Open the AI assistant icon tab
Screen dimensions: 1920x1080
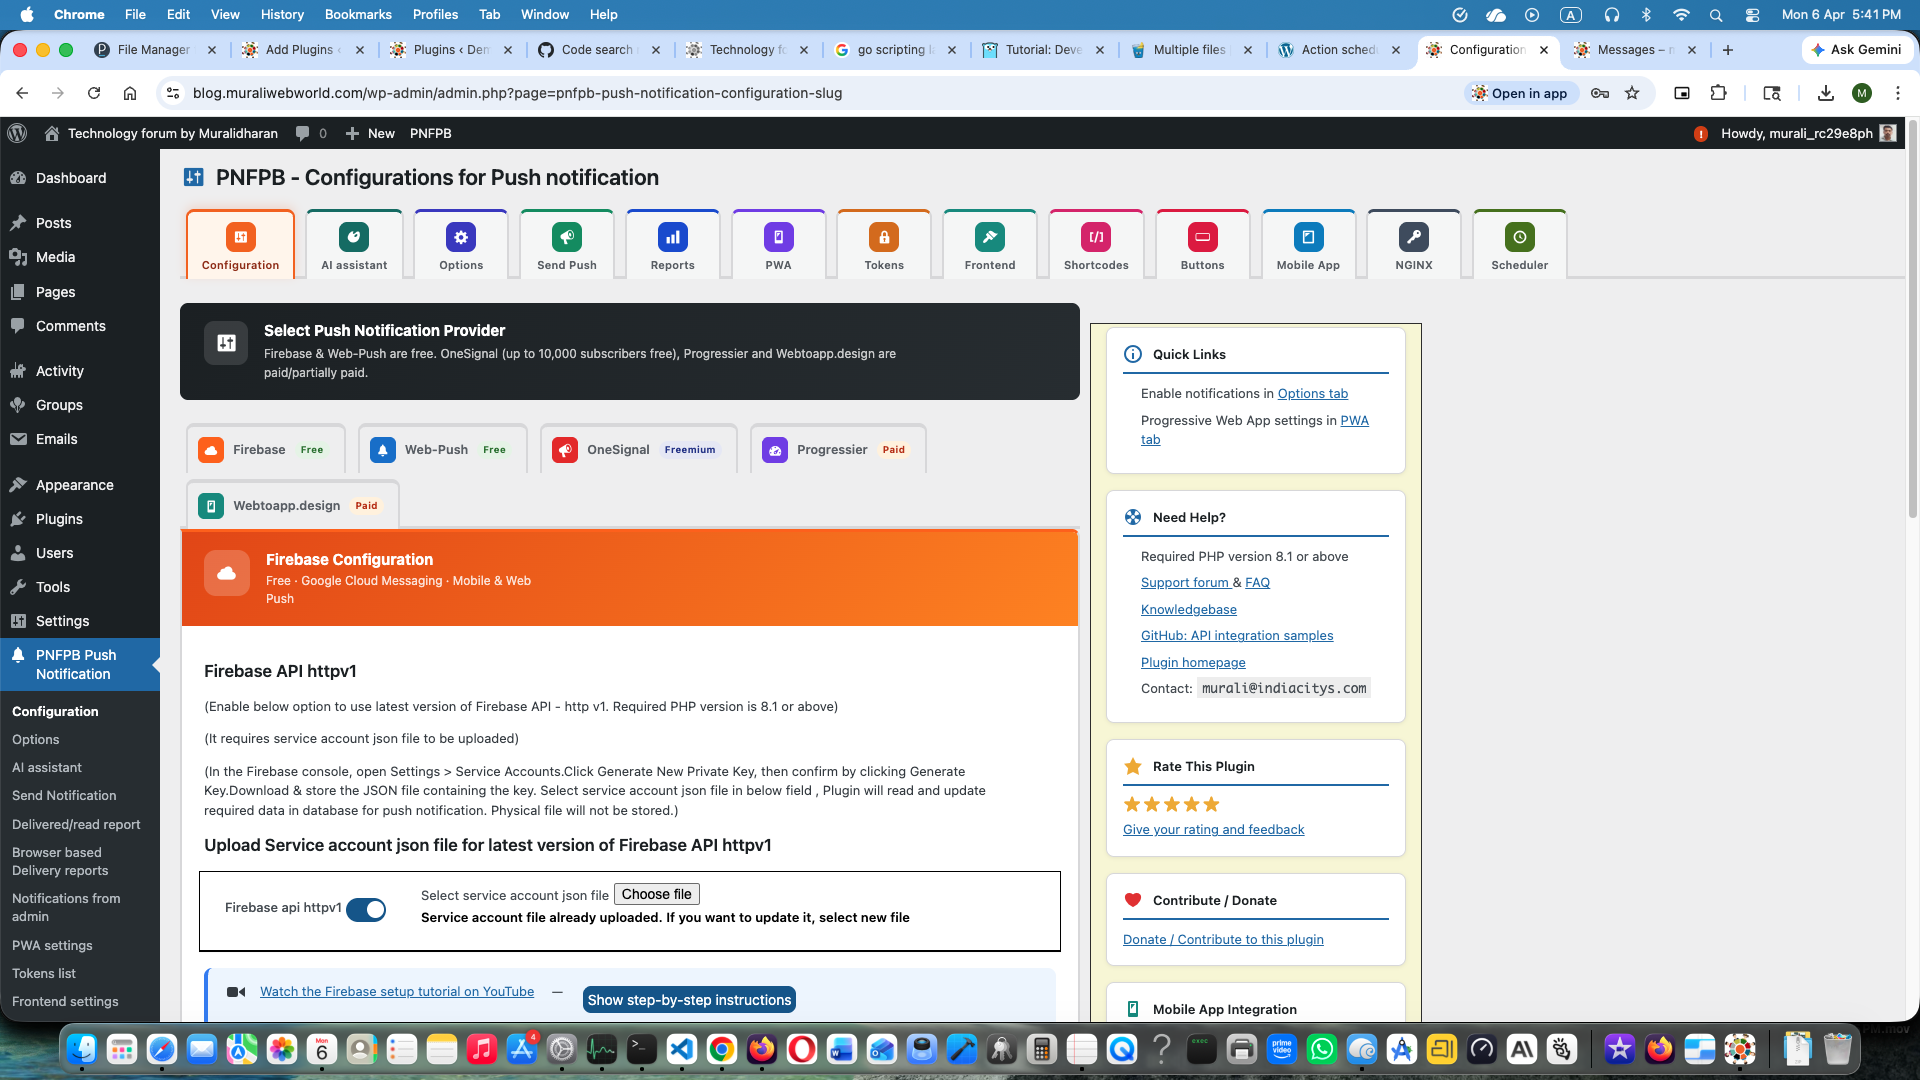pyautogui.click(x=354, y=245)
